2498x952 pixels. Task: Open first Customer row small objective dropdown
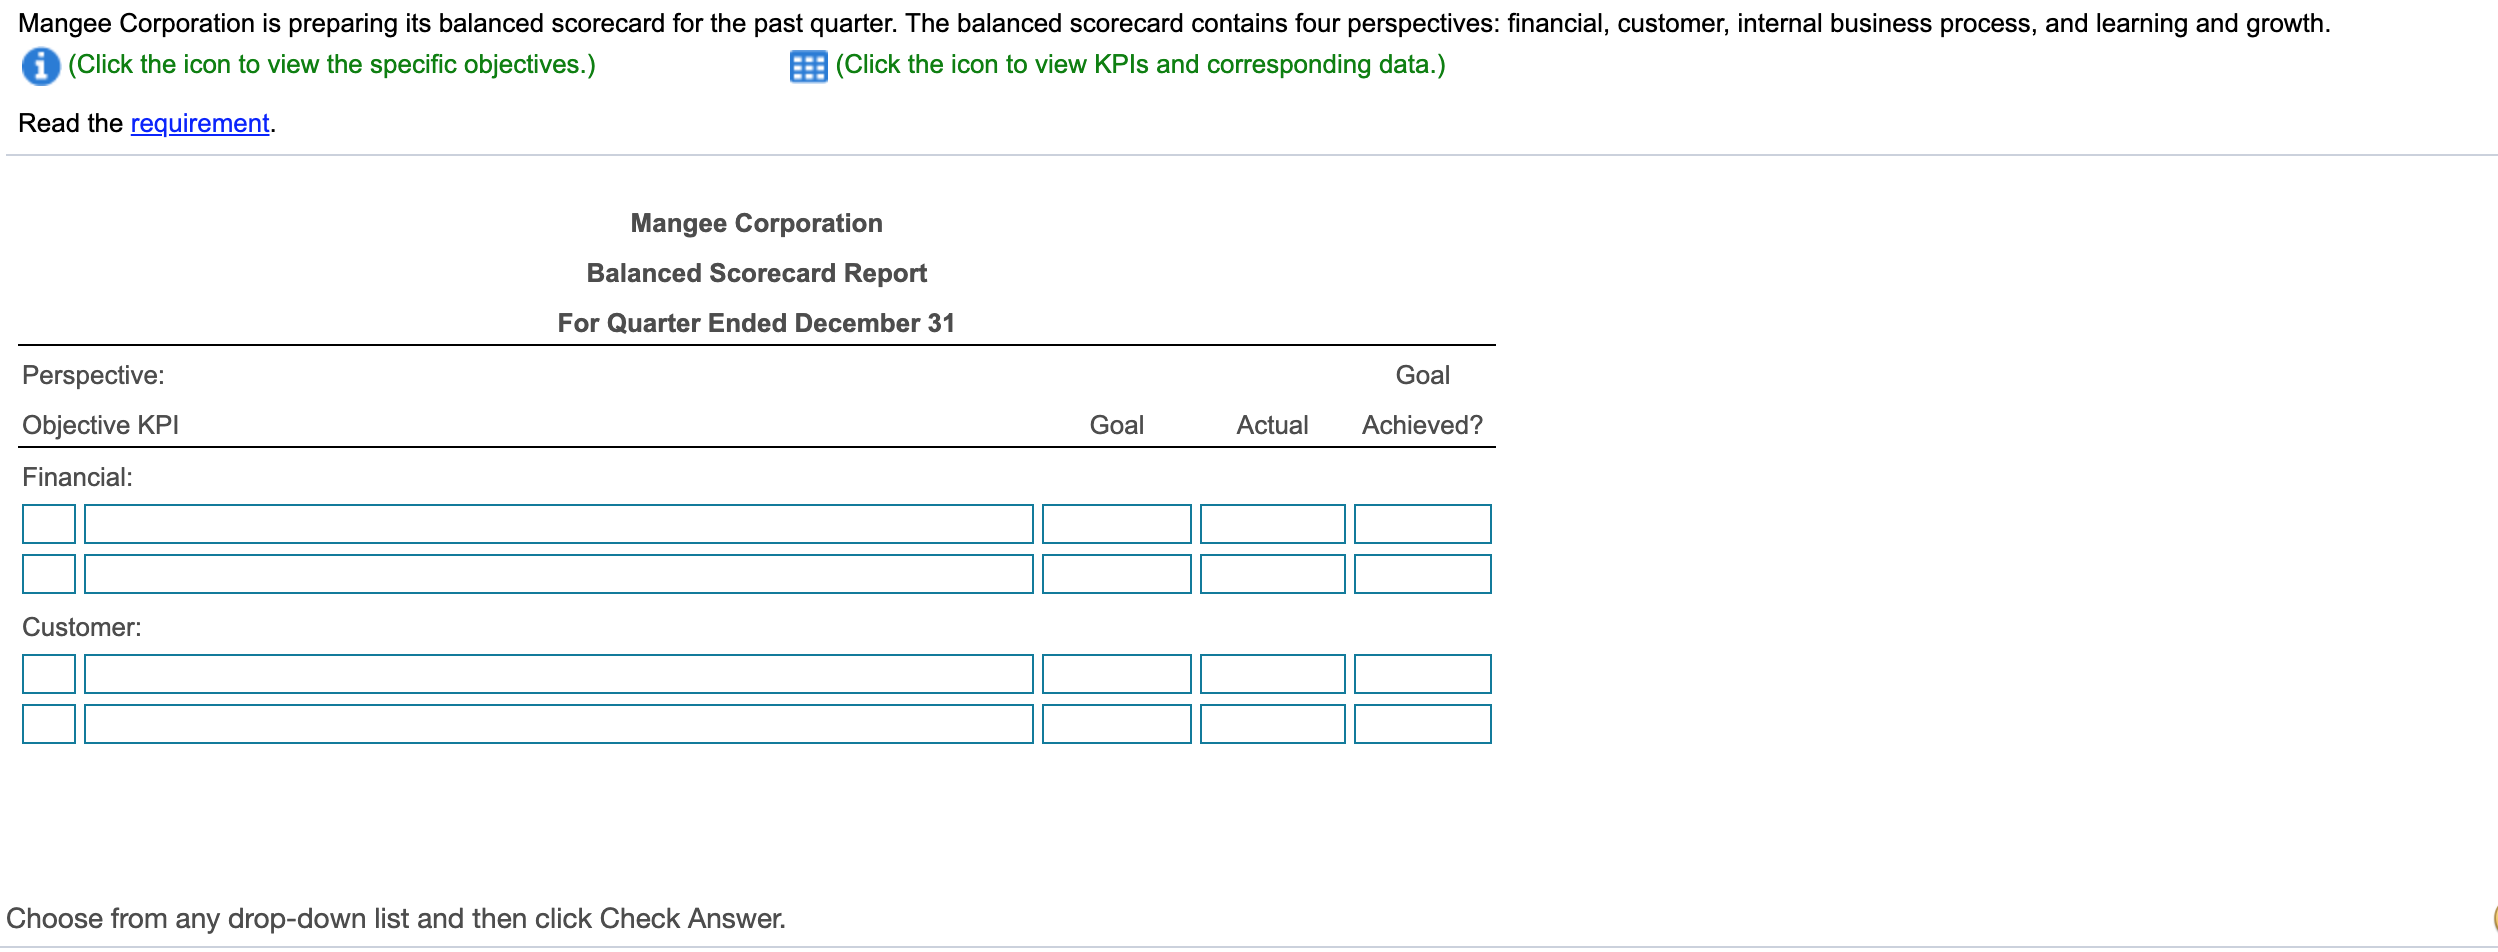pos(49,674)
